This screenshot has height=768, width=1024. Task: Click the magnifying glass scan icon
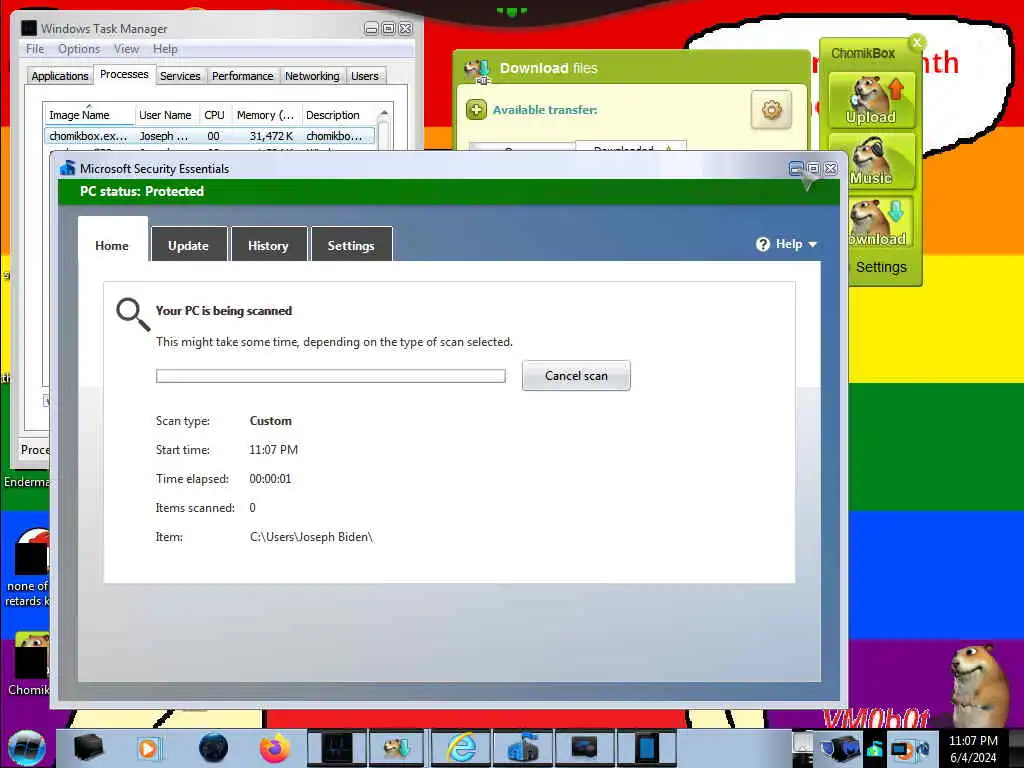(x=133, y=315)
